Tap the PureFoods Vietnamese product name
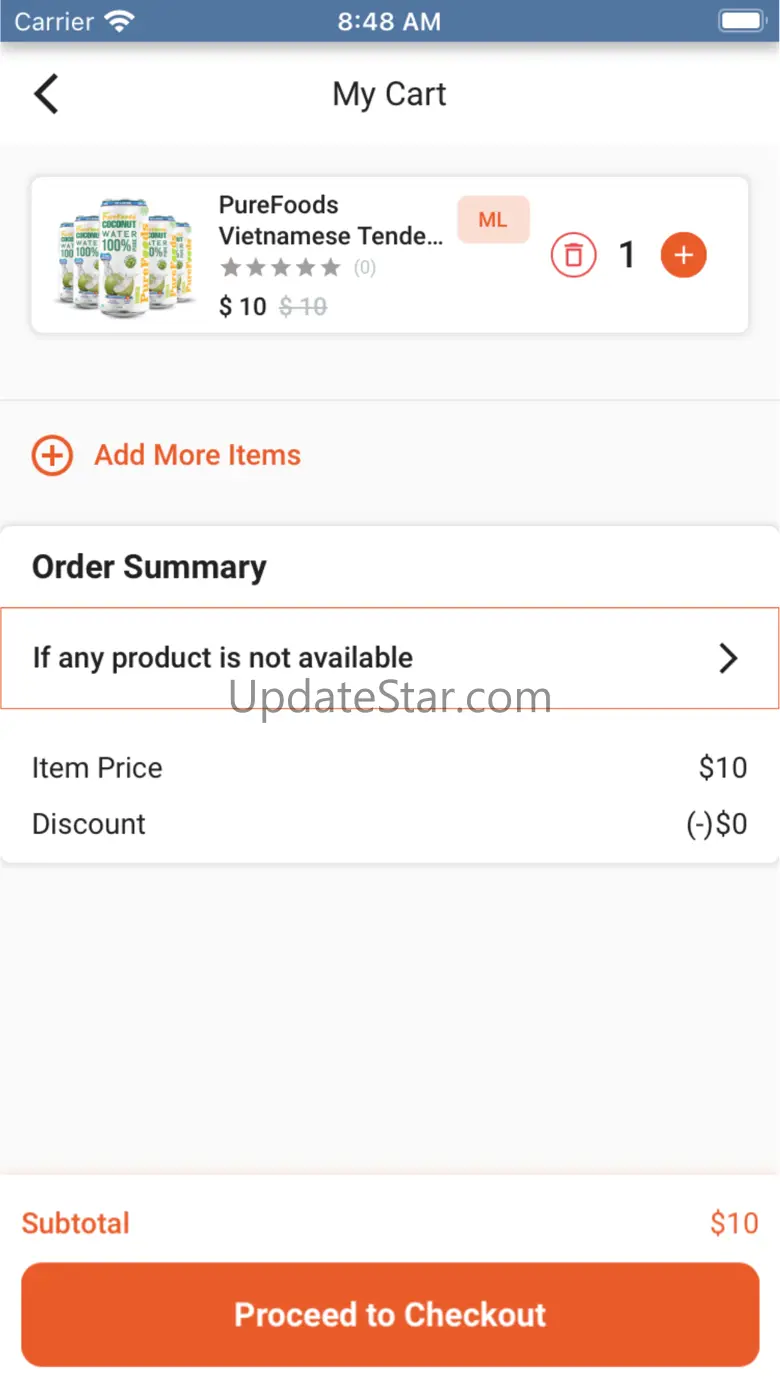The width and height of the screenshot is (780, 1387). click(x=330, y=220)
